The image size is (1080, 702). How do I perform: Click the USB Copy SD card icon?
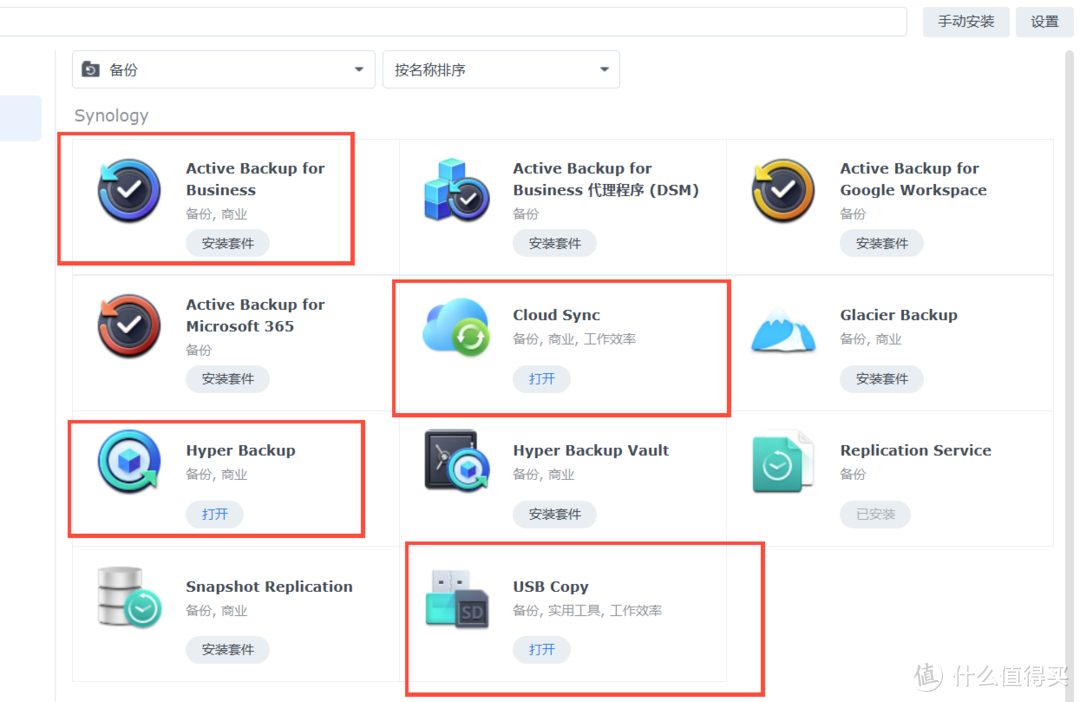coord(457,598)
